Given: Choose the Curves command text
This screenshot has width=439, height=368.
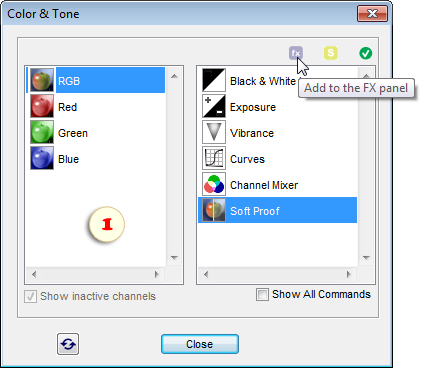Looking at the screenshot, I should (x=247, y=159).
